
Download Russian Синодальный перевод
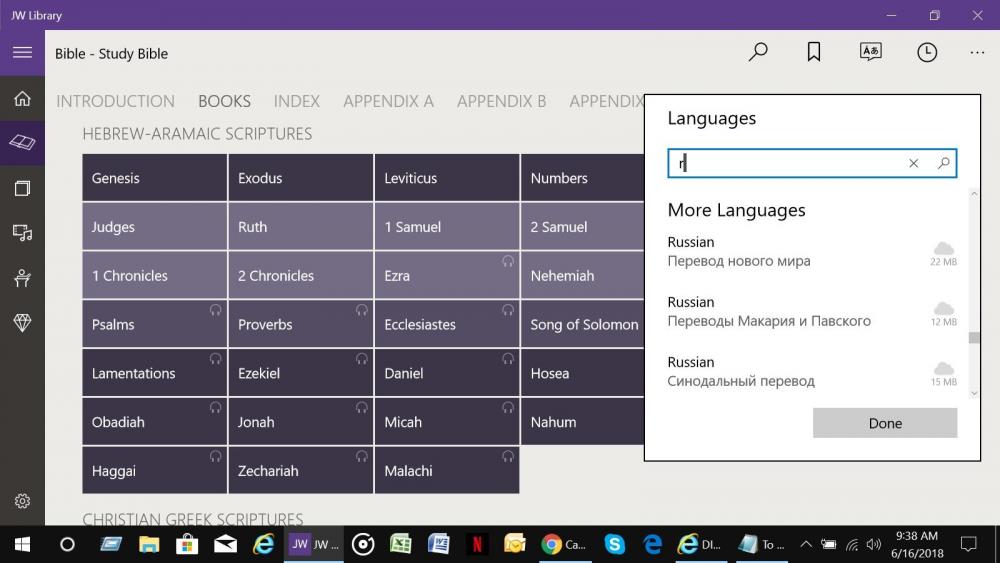[943, 370]
